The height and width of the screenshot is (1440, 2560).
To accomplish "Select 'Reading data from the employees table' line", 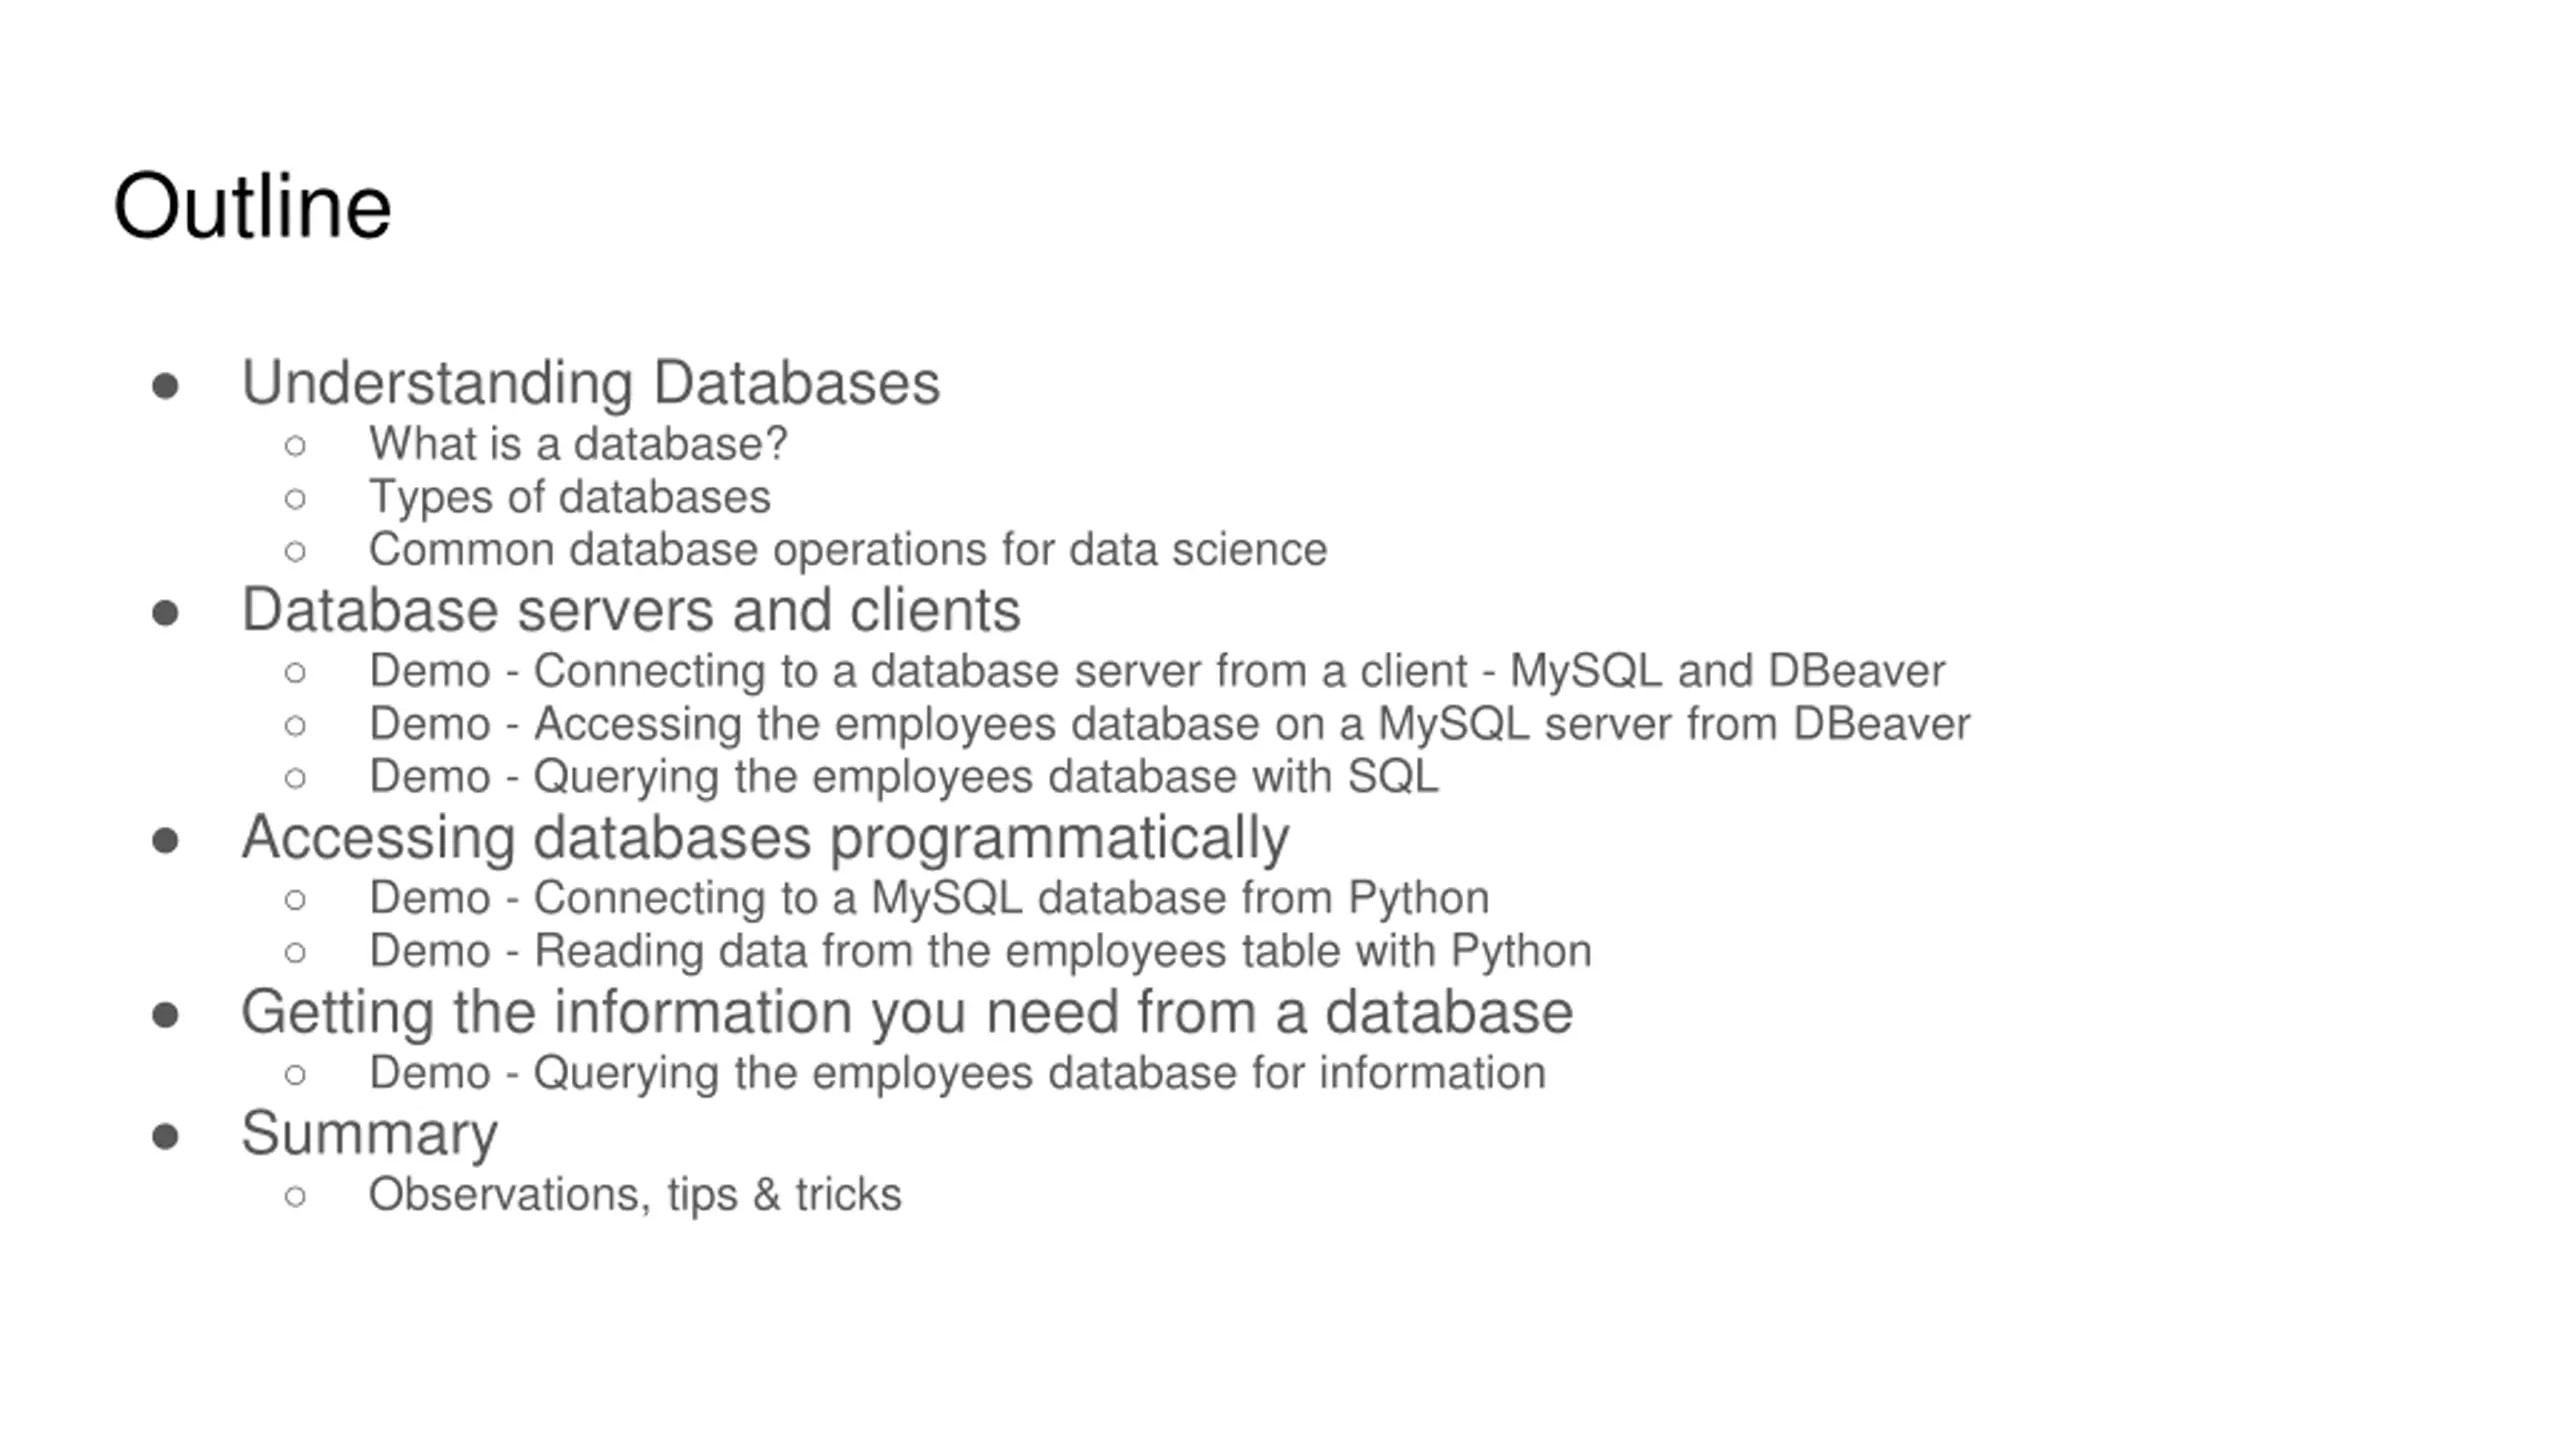I will pos(980,951).
